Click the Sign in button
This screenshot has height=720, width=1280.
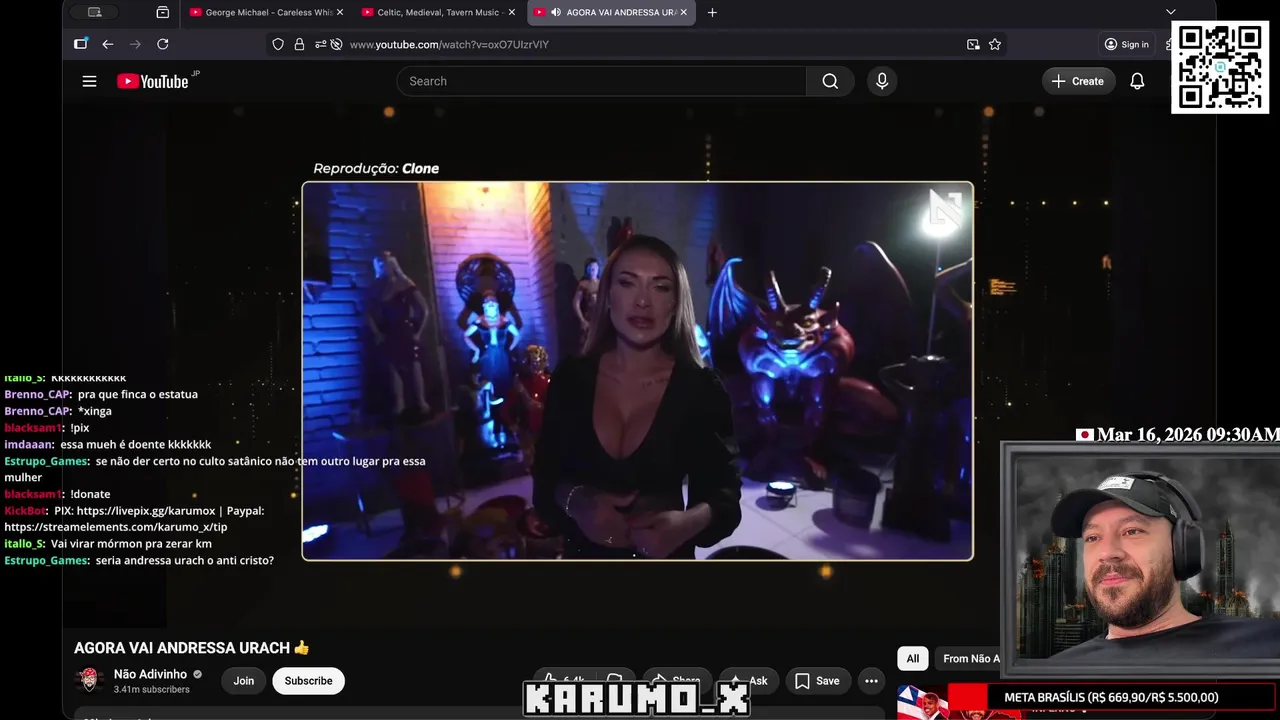(1126, 44)
